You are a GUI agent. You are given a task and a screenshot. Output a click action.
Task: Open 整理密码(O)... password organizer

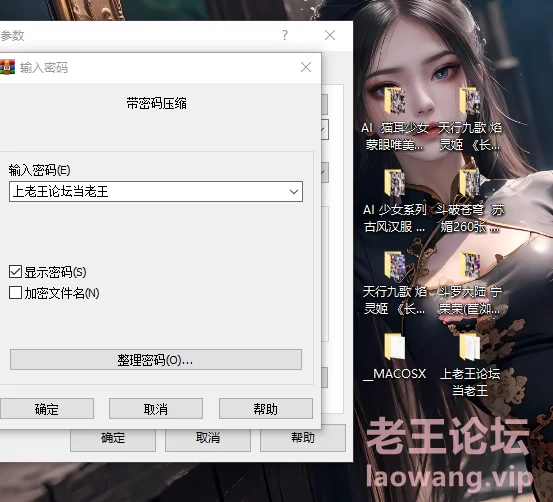tap(156, 360)
